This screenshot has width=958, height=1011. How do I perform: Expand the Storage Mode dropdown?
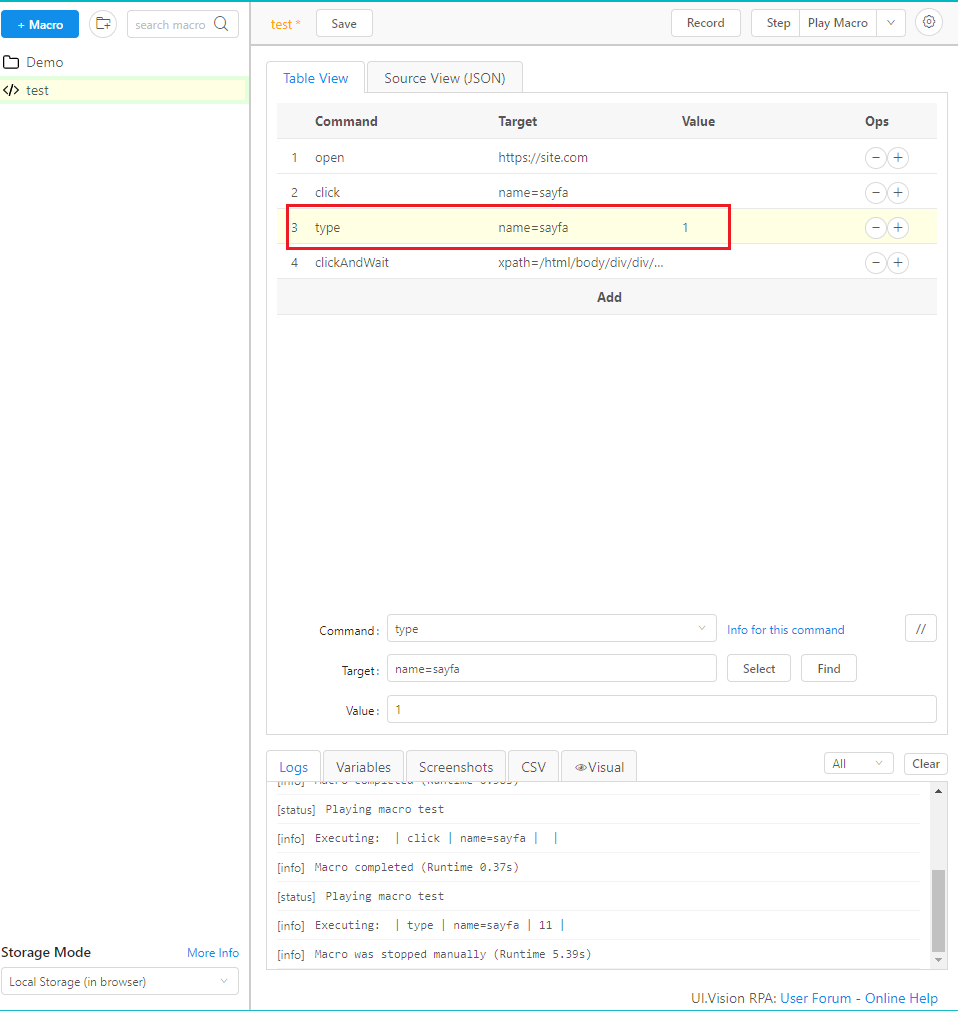(x=120, y=982)
